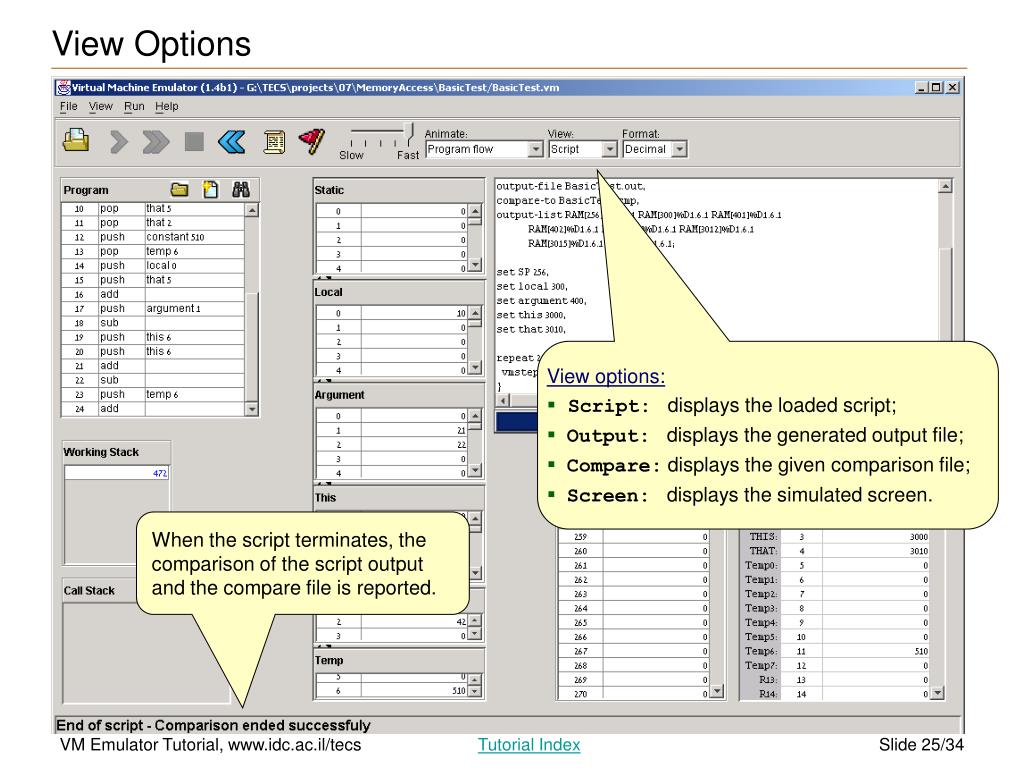Click the new file icon in Program panel
Image resolution: width=1024 pixels, height=768 pixels.
click(210, 189)
